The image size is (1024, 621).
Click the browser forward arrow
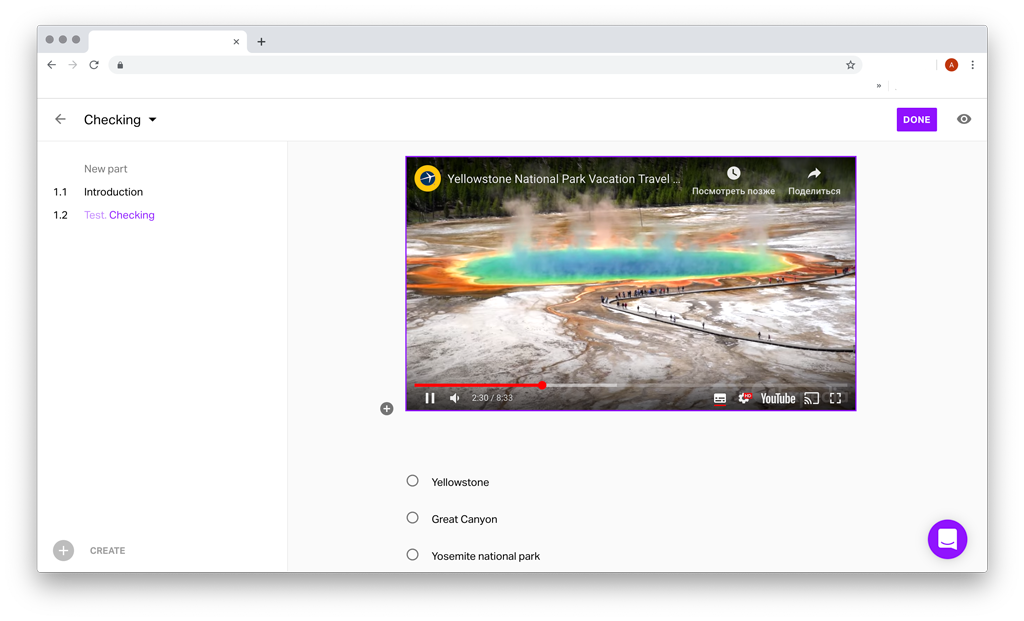(72, 65)
